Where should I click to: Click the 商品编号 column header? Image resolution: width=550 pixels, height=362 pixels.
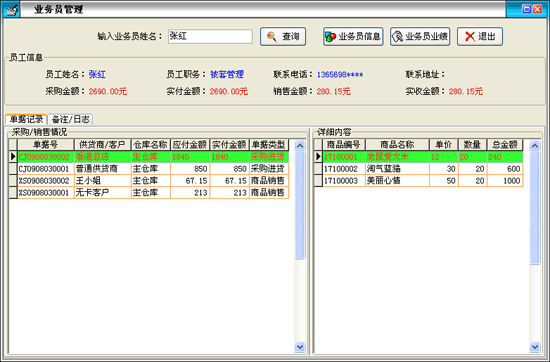click(344, 145)
